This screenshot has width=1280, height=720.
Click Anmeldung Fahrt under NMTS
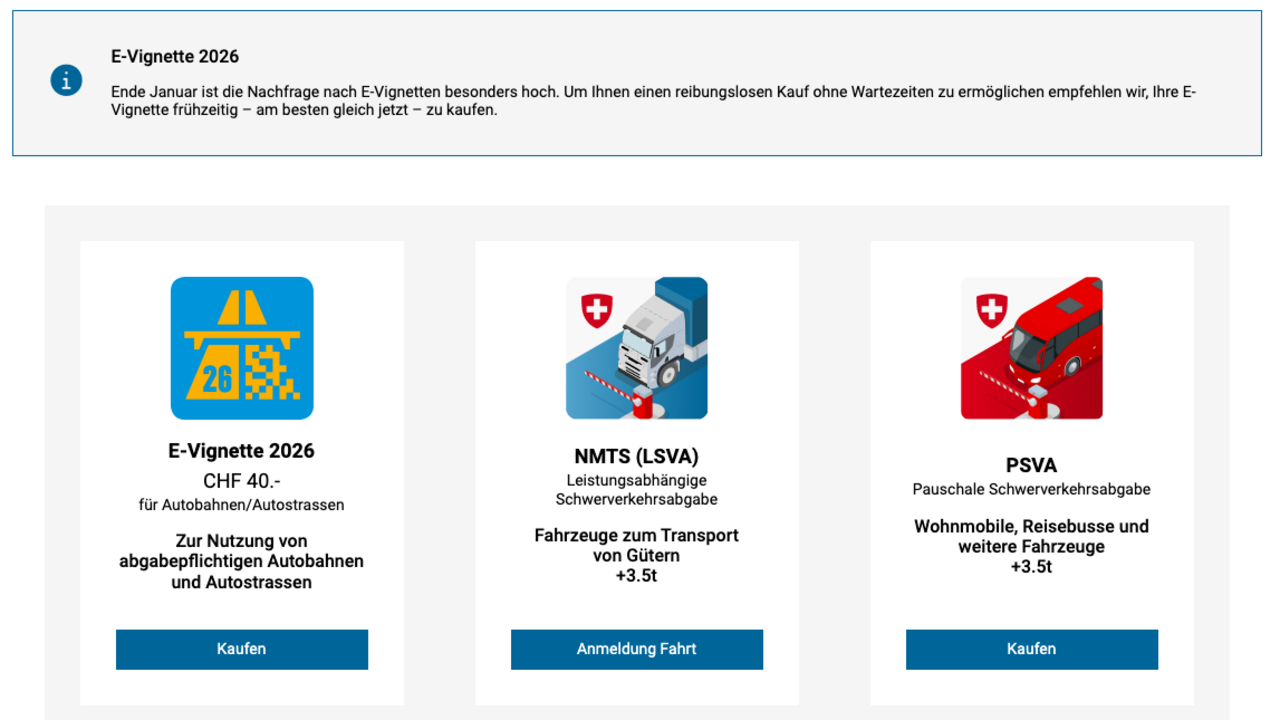click(636, 648)
